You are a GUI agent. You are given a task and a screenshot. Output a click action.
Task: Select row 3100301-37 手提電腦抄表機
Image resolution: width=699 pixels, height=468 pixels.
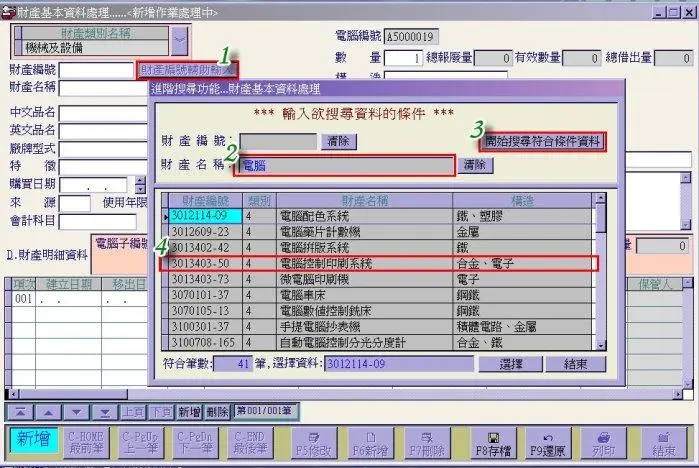click(x=380, y=327)
